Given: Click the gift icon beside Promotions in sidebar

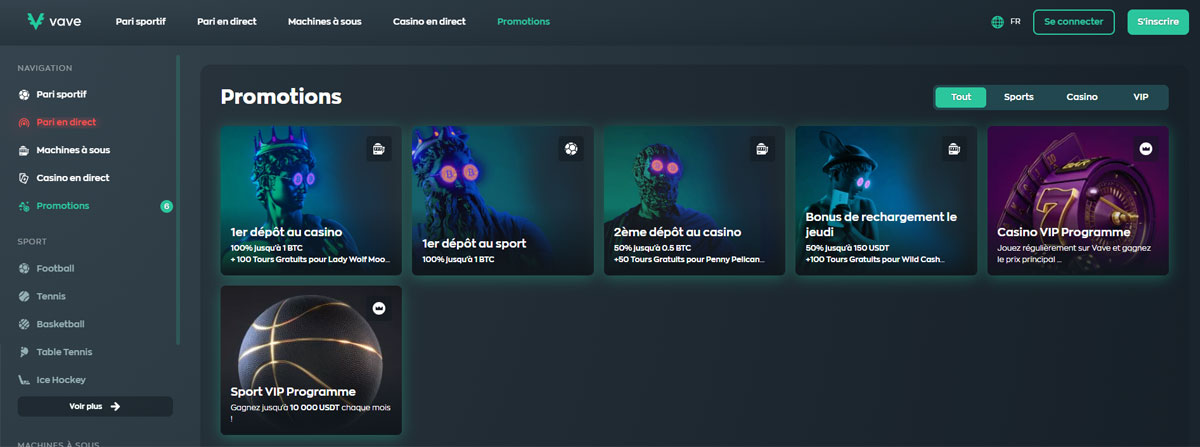Looking at the screenshot, I should [x=24, y=206].
